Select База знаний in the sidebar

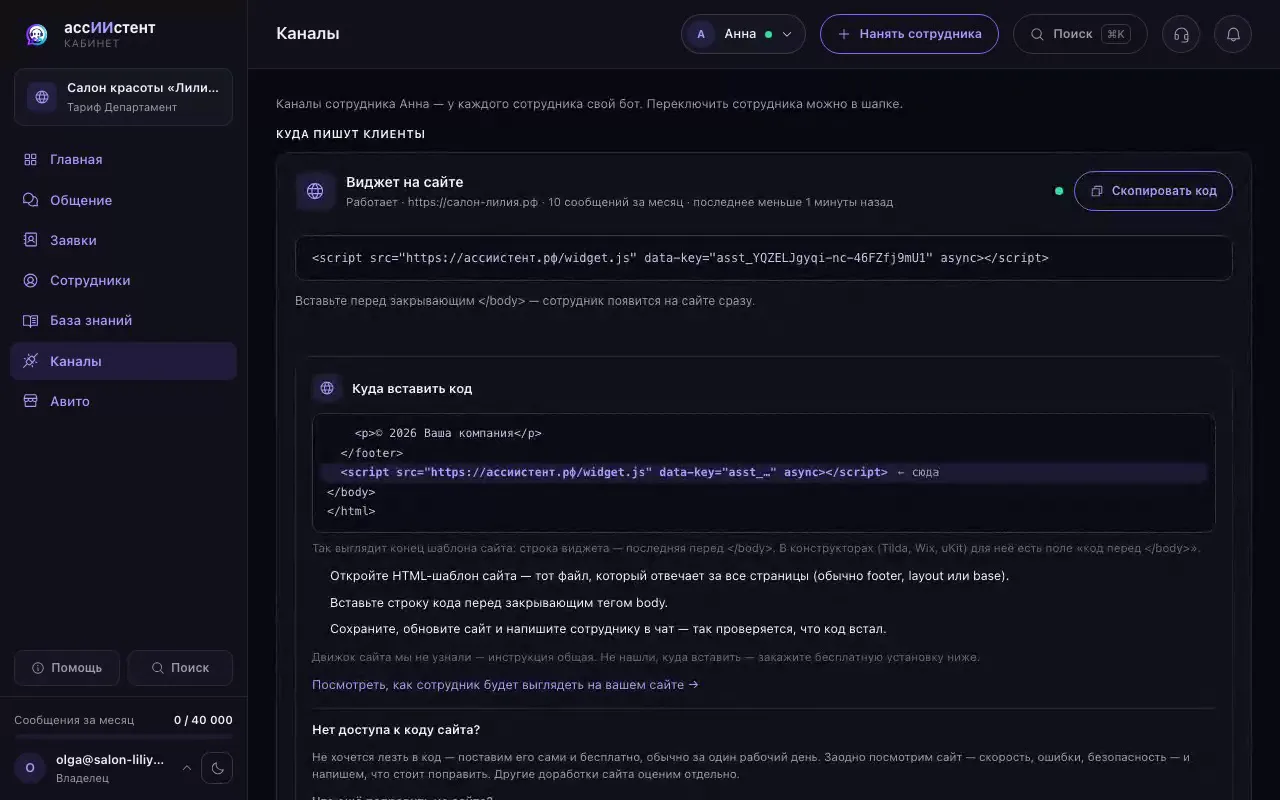click(123, 321)
